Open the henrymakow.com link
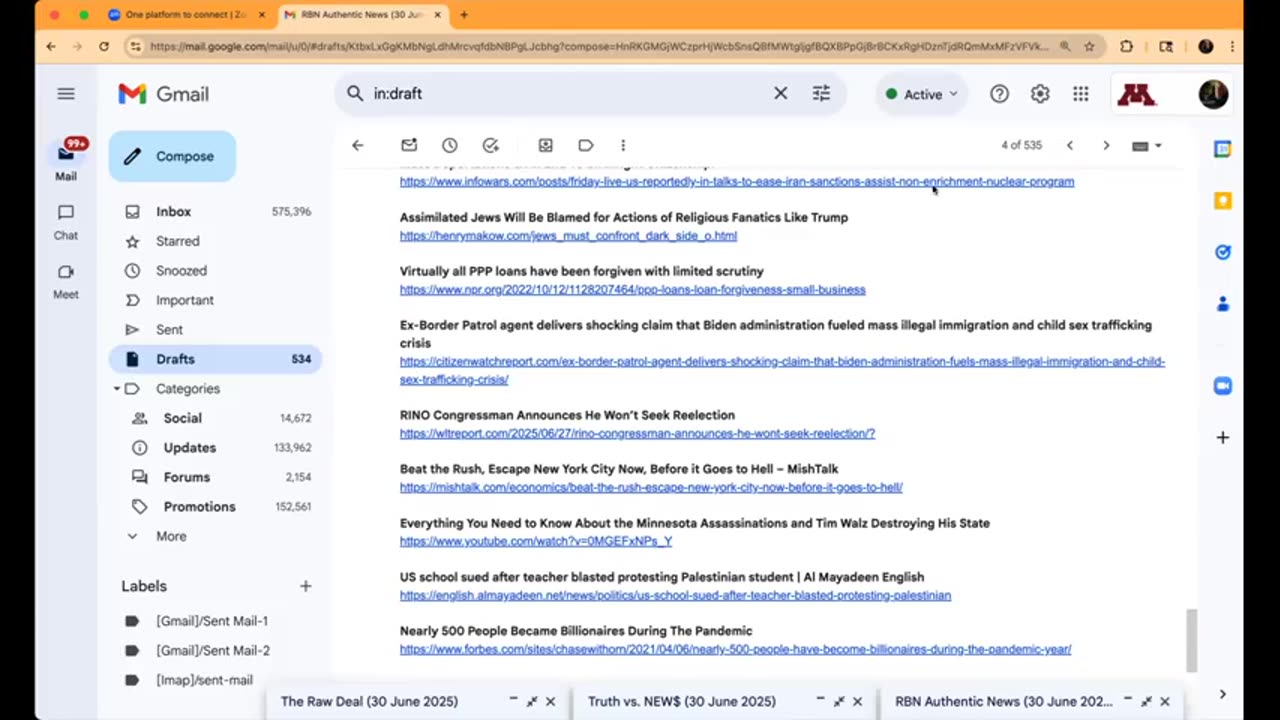Image resolution: width=1280 pixels, height=720 pixels. (x=568, y=236)
